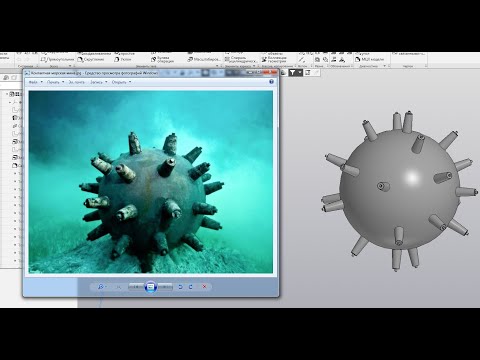Open Коллекция геометрии tool in ribbon

pyautogui.click(x=274, y=59)
